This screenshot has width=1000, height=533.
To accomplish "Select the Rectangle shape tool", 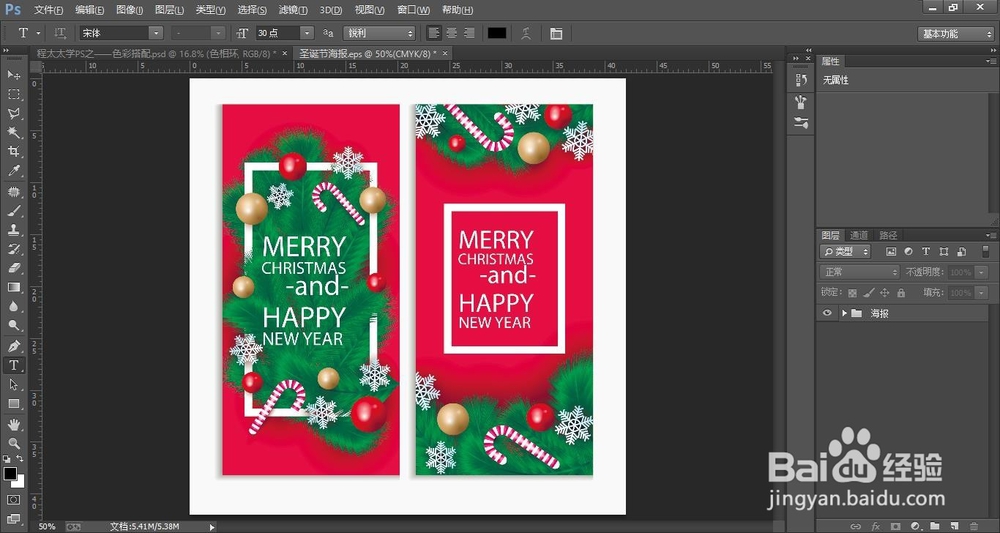I will (13, 404).
